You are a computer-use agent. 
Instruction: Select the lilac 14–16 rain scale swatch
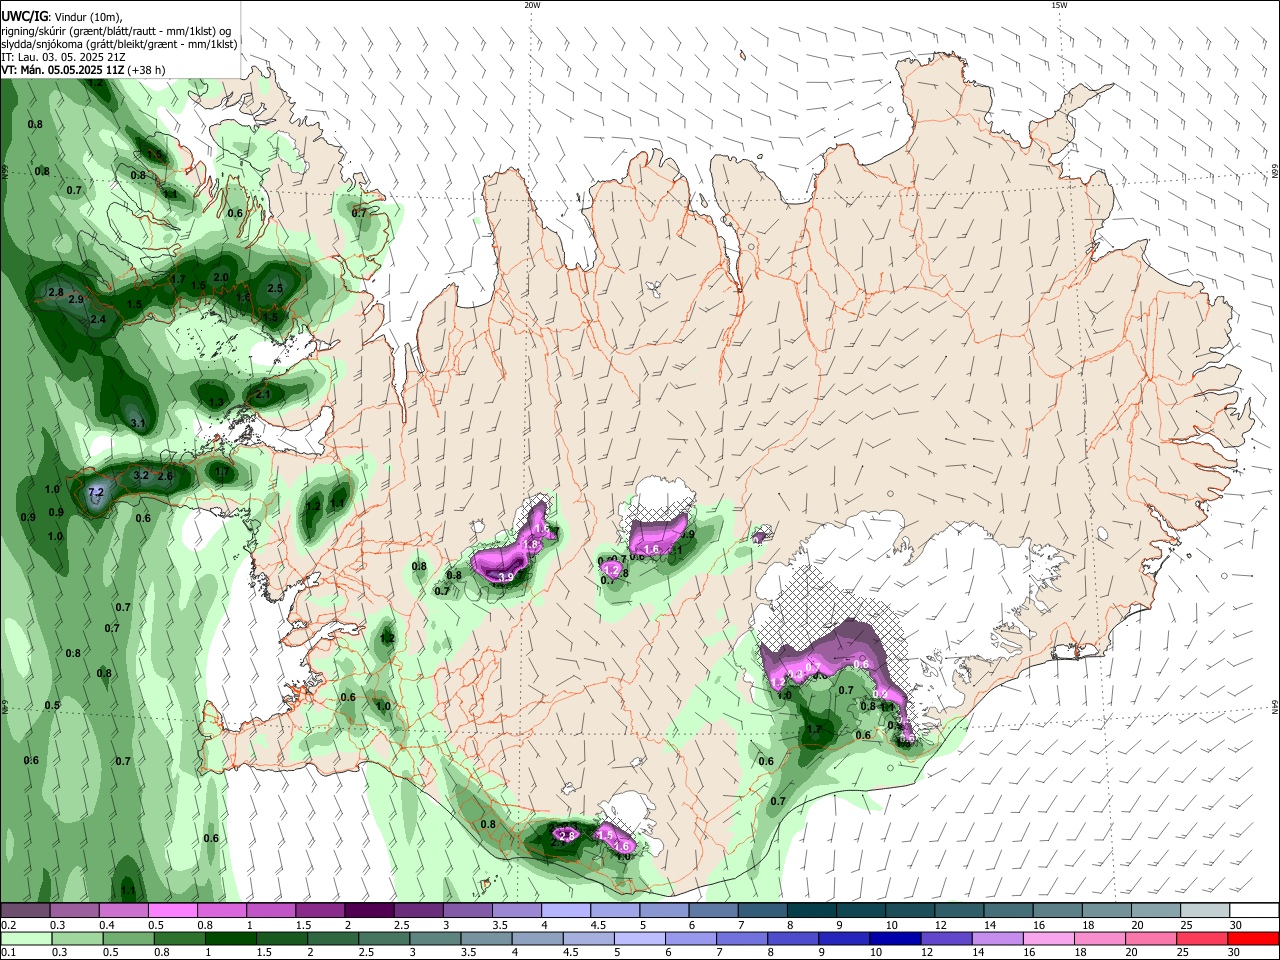pos(996,938)
